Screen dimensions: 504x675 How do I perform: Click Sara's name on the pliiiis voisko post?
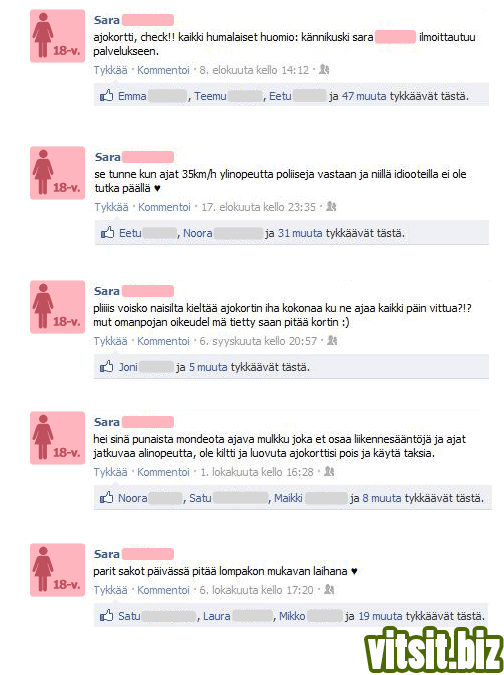pyautogui.click(x=107, y=291)
